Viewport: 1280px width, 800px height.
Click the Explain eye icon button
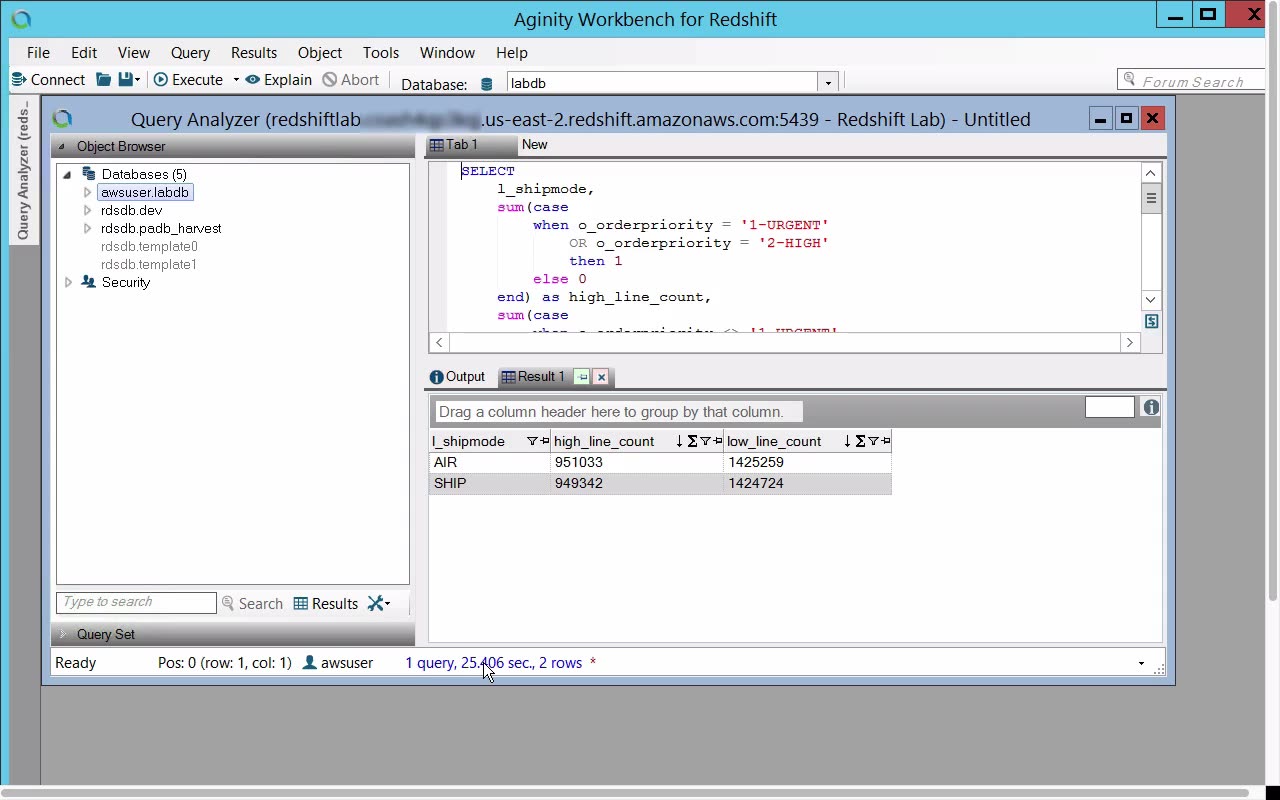click(x=279, y=80)
